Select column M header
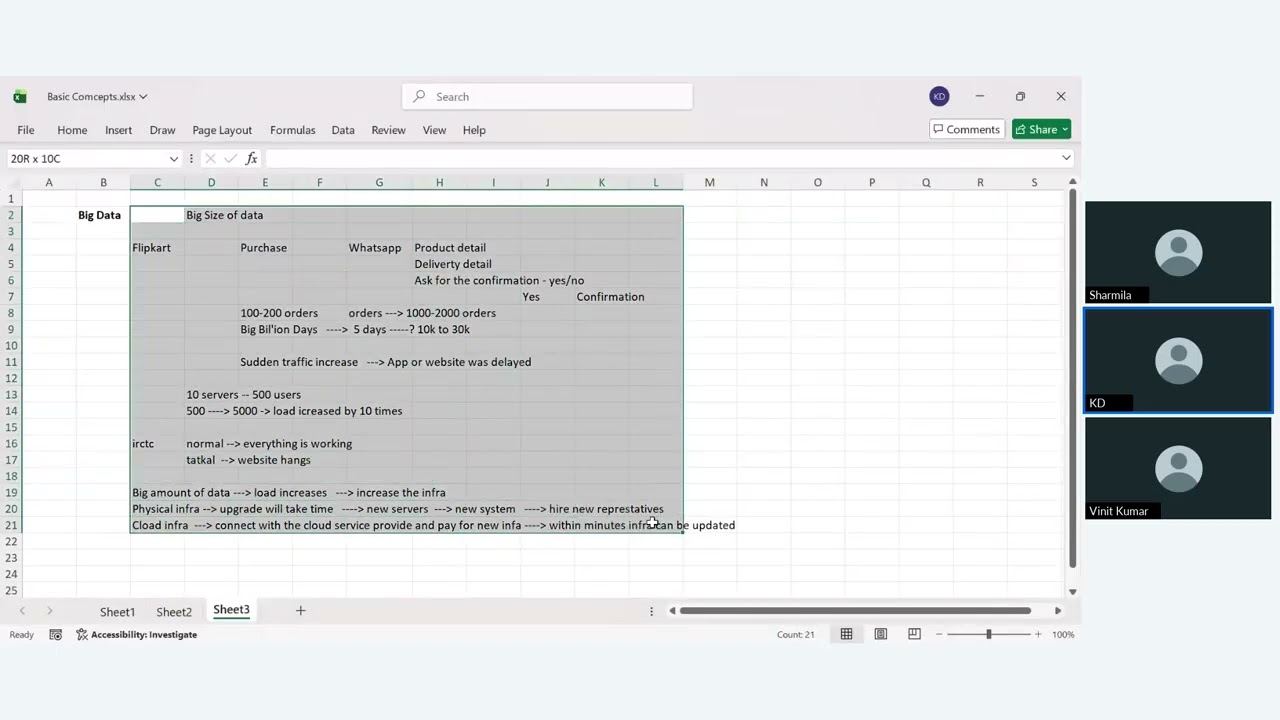Screen dimensions: 1280x720 click(x=709, y=182)
